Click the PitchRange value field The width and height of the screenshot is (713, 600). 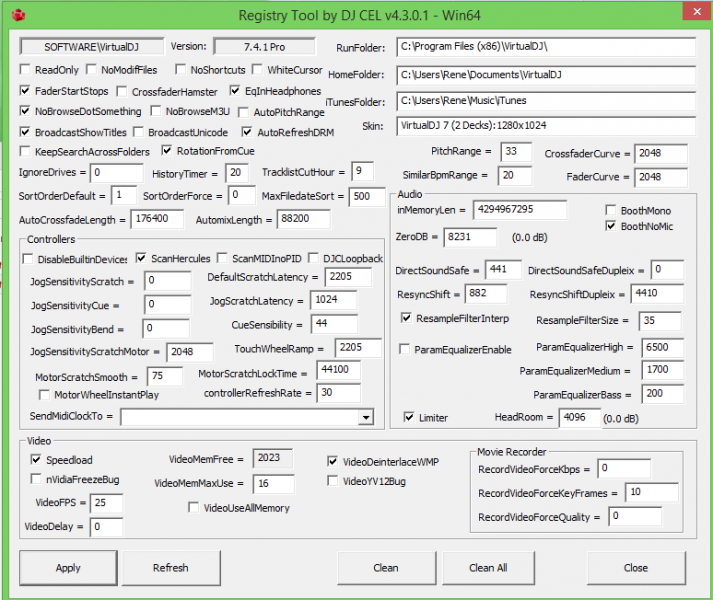[x=516, y=152]
